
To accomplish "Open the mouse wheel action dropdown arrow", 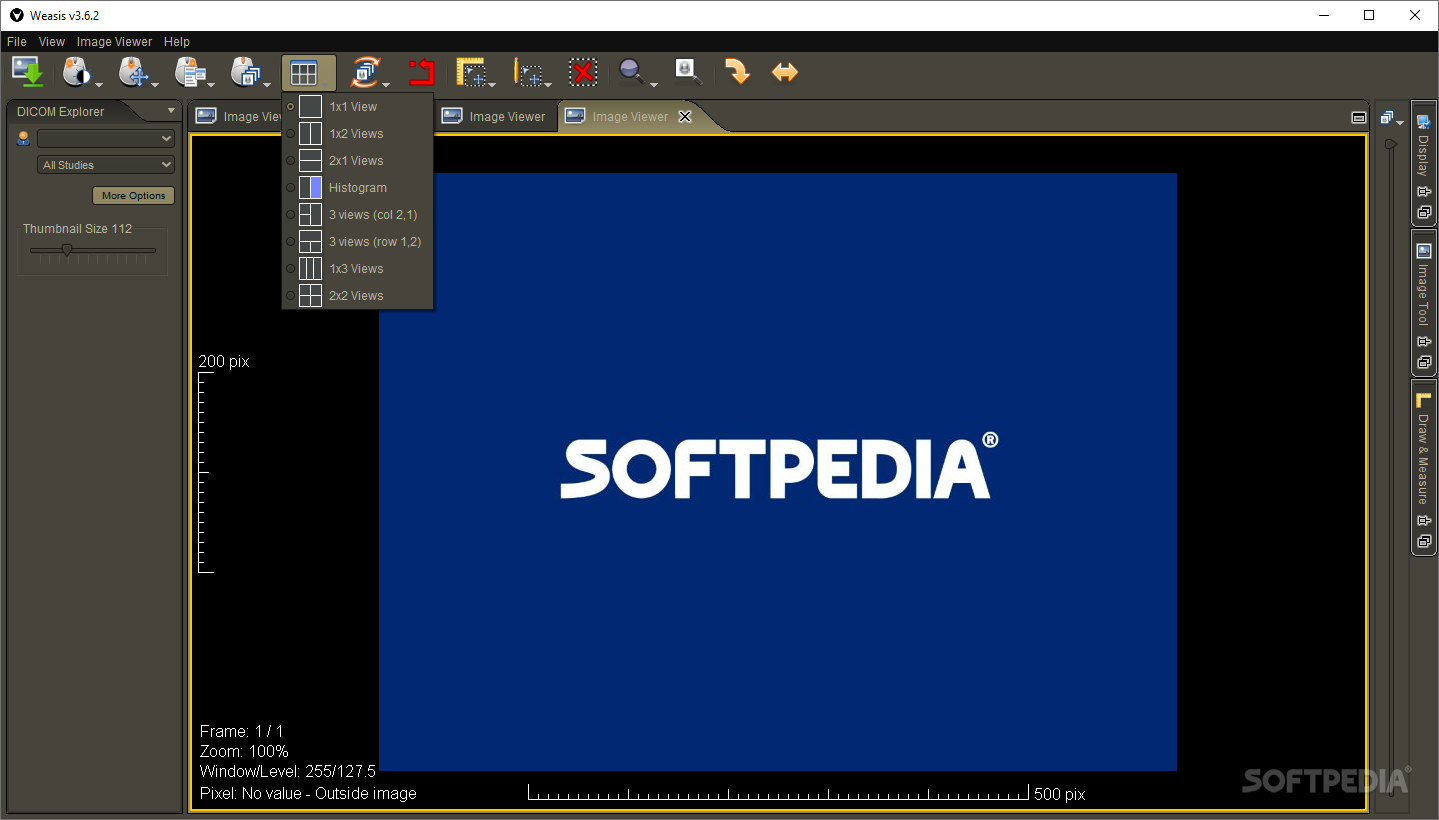I will [x=267, y=85].
